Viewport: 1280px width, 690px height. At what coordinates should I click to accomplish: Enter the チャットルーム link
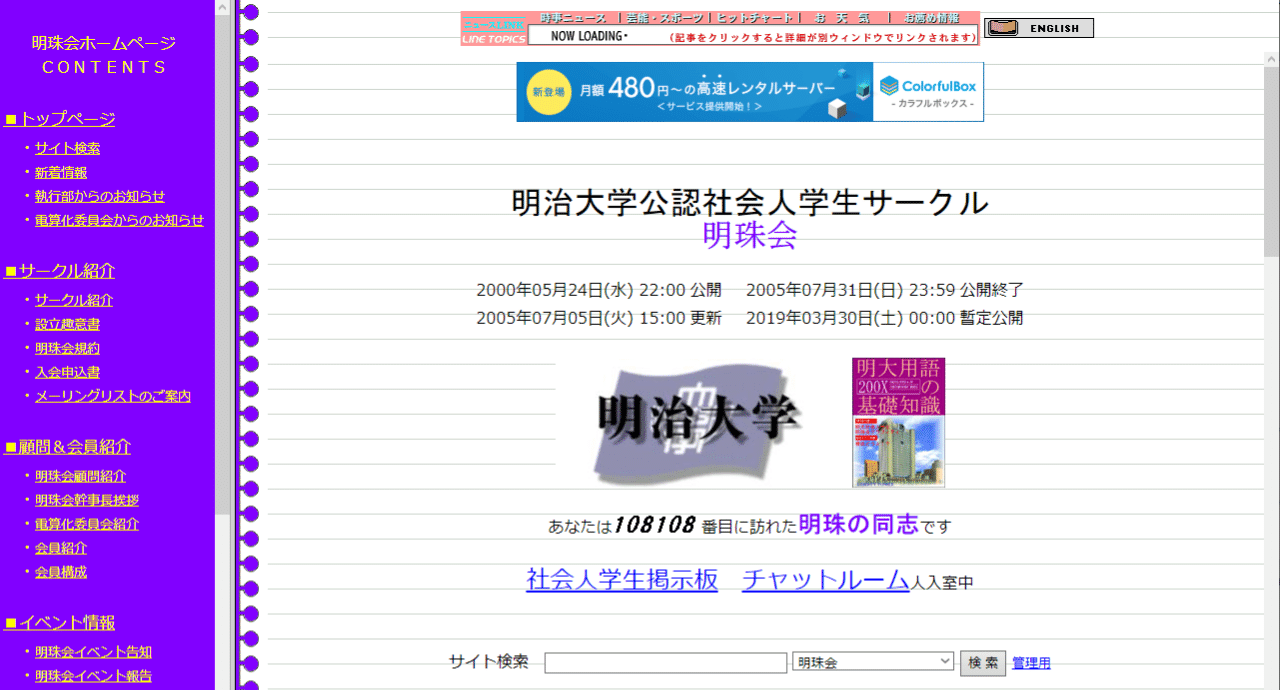[826, 579]
